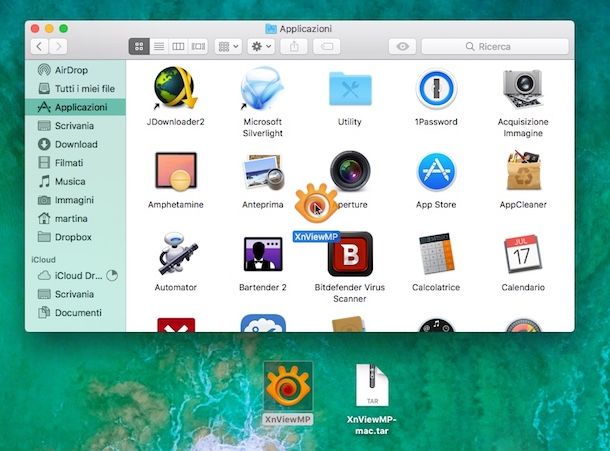
Task: Select the Amphetamine app icon
Action: coord(175,172)
